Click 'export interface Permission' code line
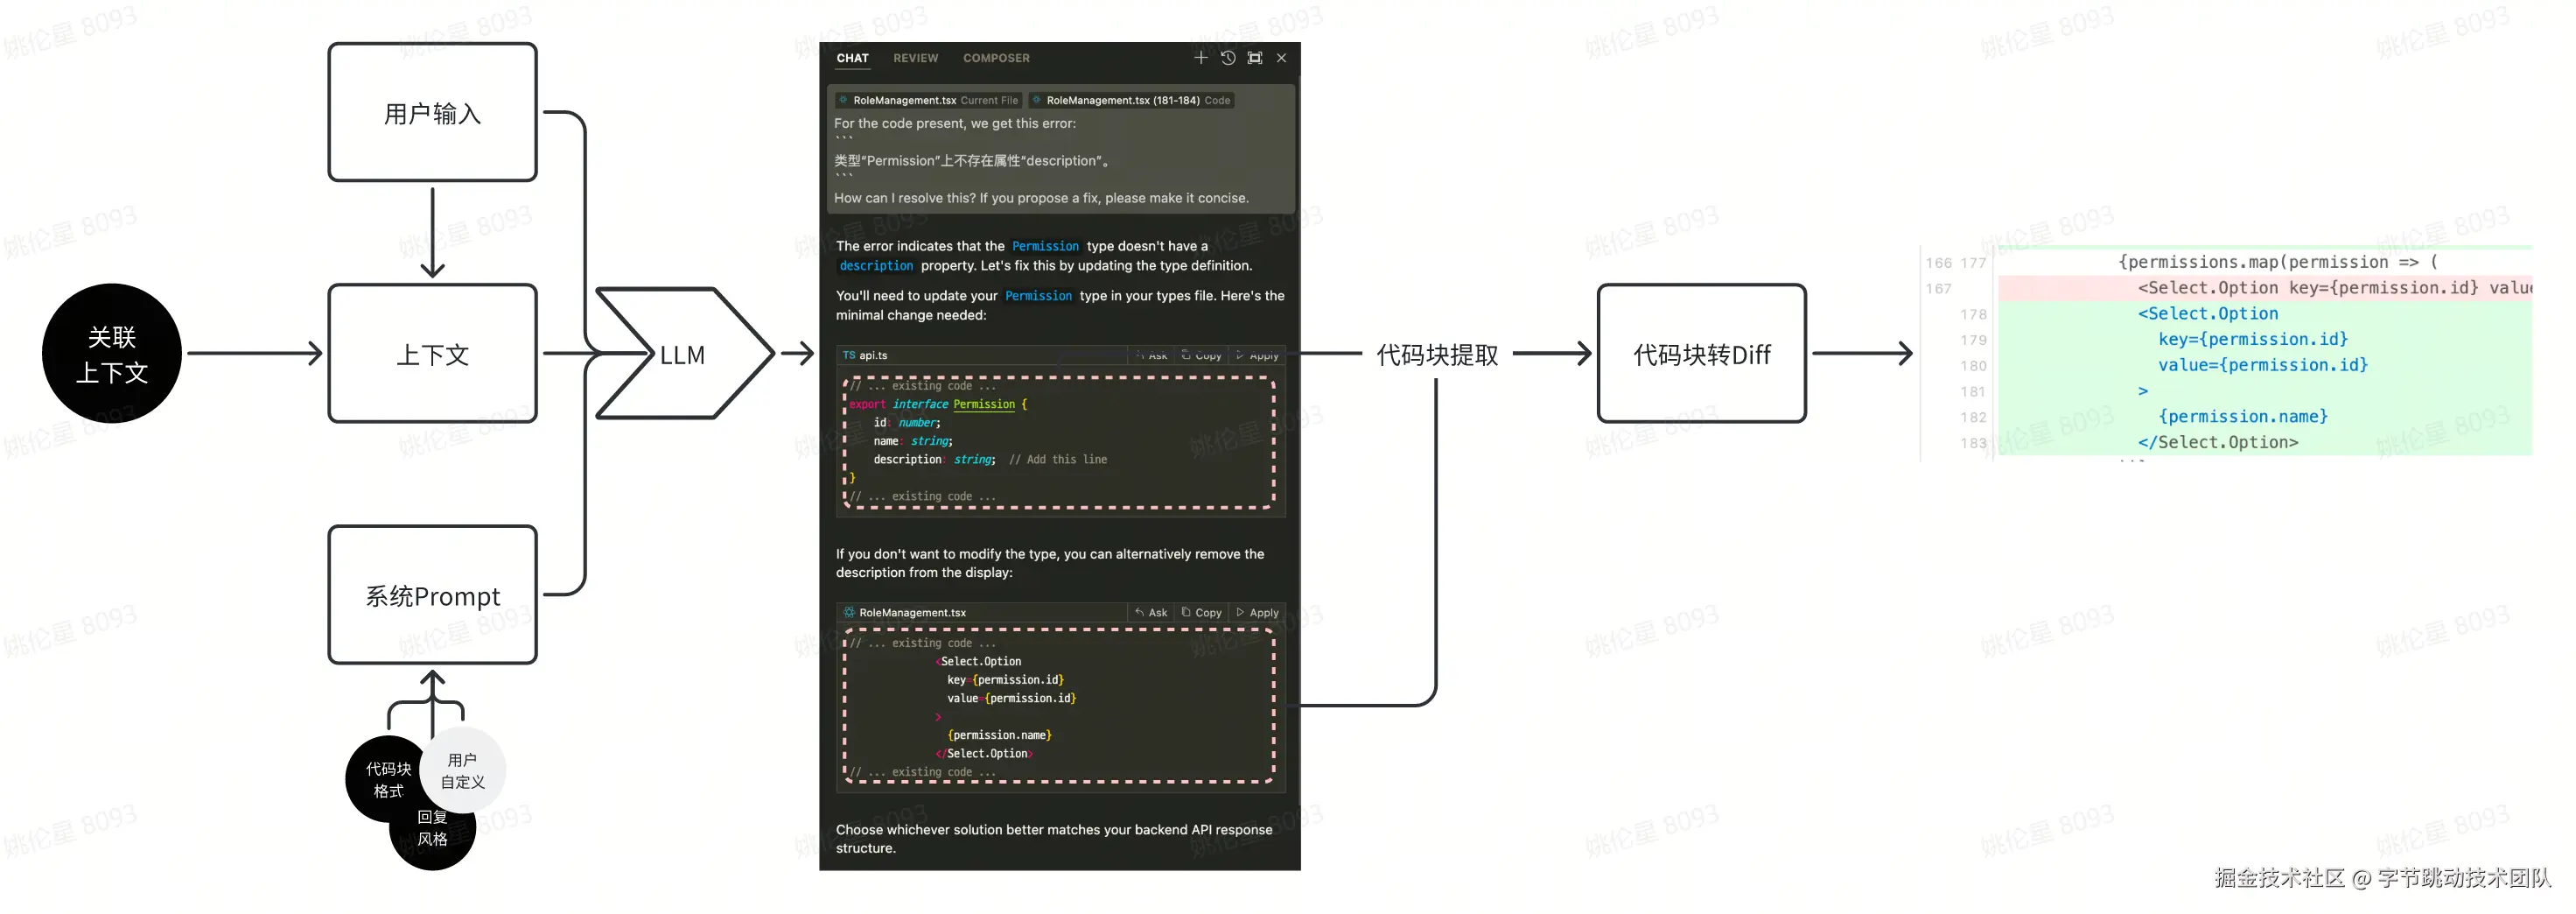Screen dimensions: 2576x914 [x=938, y=404]
